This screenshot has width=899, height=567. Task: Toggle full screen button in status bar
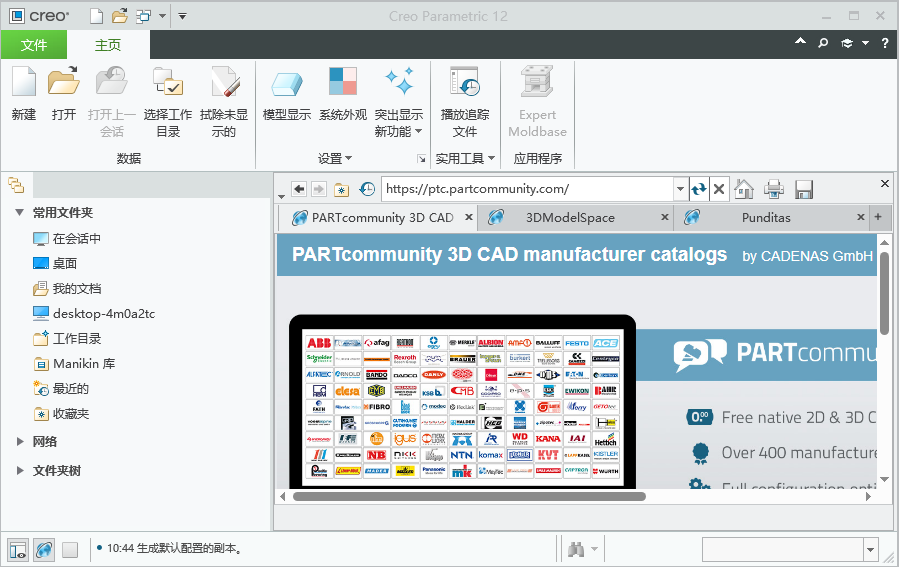pyautogui.click(x=70, y=549)
